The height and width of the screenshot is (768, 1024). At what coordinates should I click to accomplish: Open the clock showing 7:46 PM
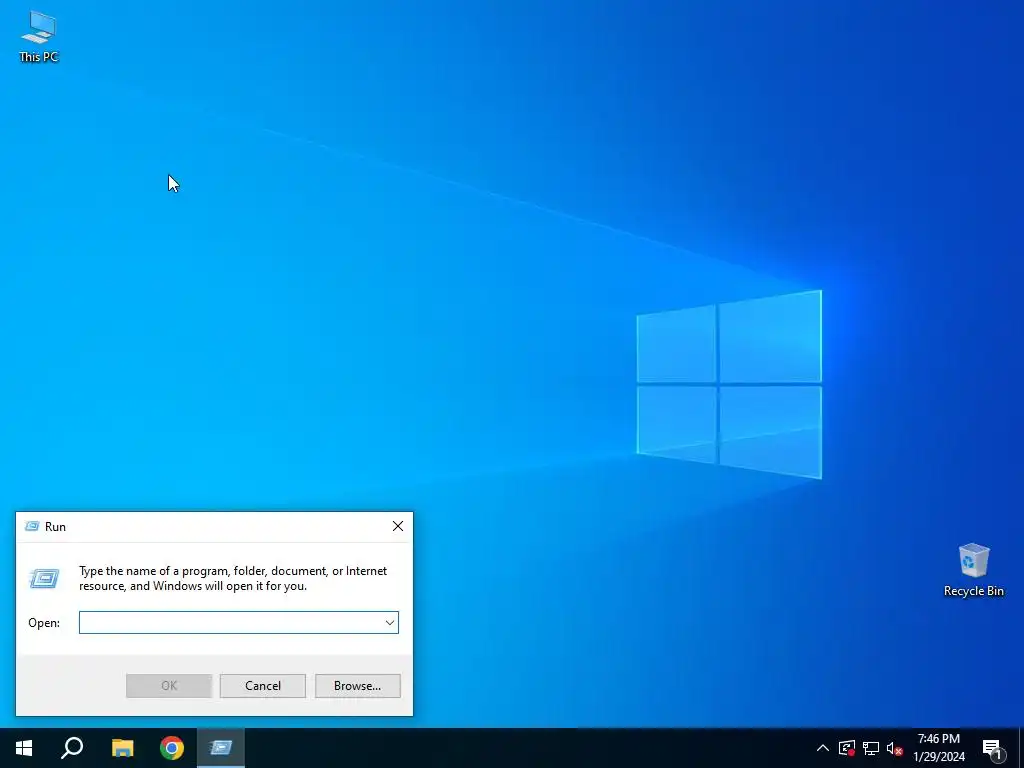click(x=939, y=748)
